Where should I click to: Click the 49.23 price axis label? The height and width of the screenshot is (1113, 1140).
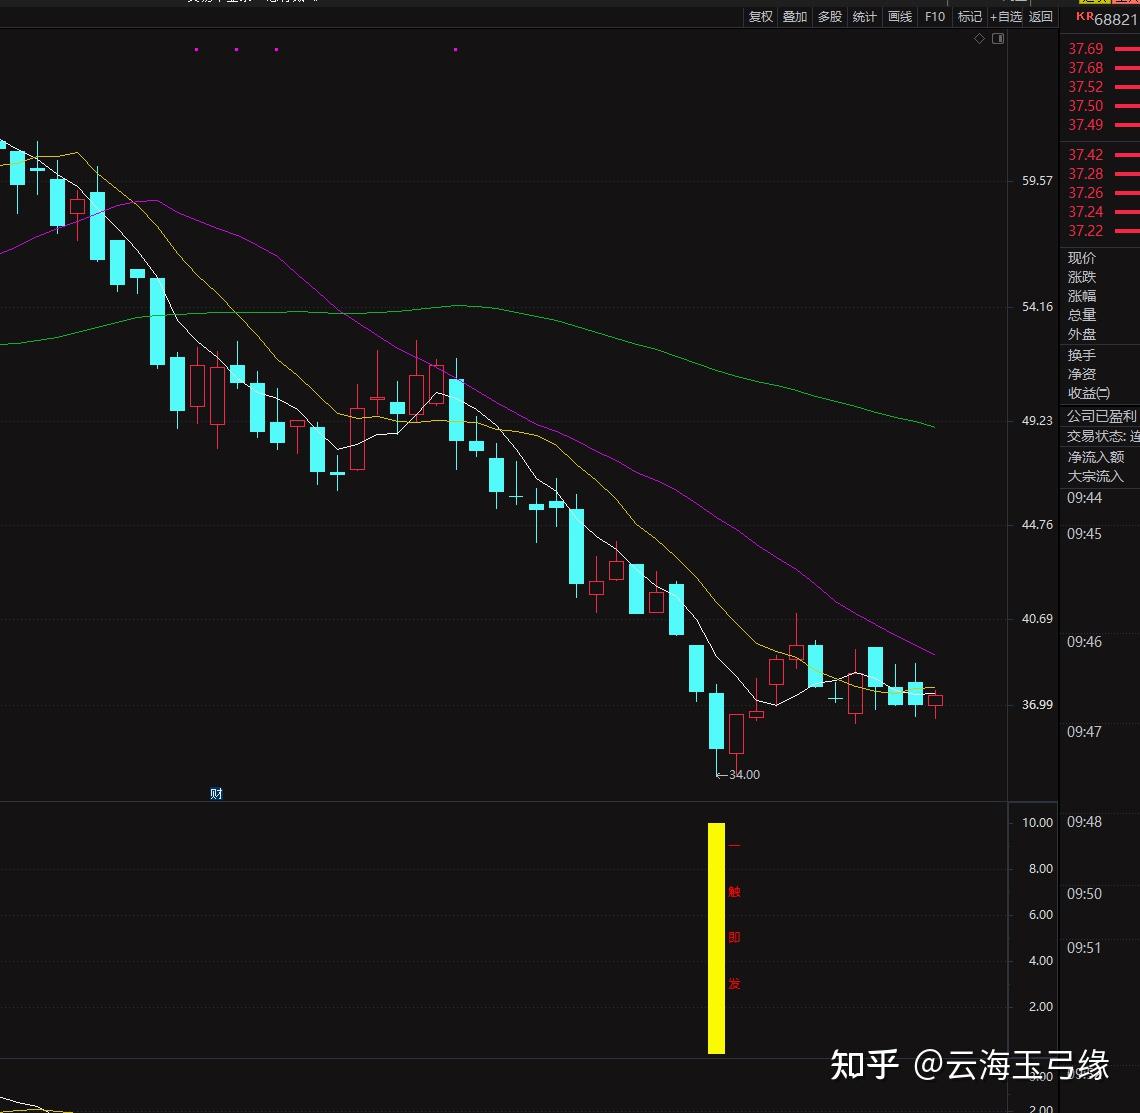[1037, 420]
